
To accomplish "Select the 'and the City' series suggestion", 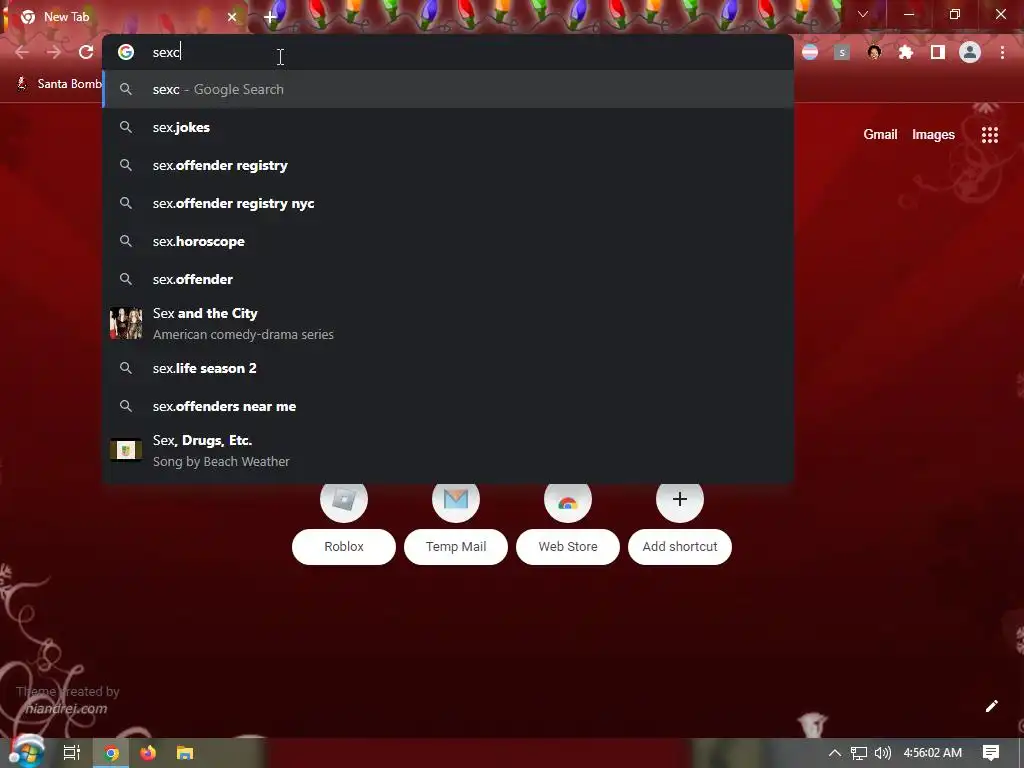I will [448, 324].
